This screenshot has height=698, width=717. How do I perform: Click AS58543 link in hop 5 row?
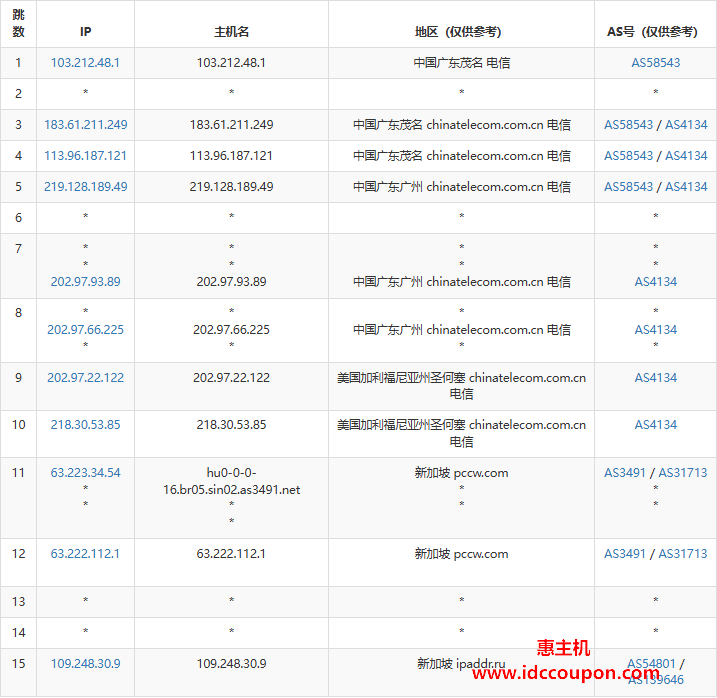click(x=629, y=187)
